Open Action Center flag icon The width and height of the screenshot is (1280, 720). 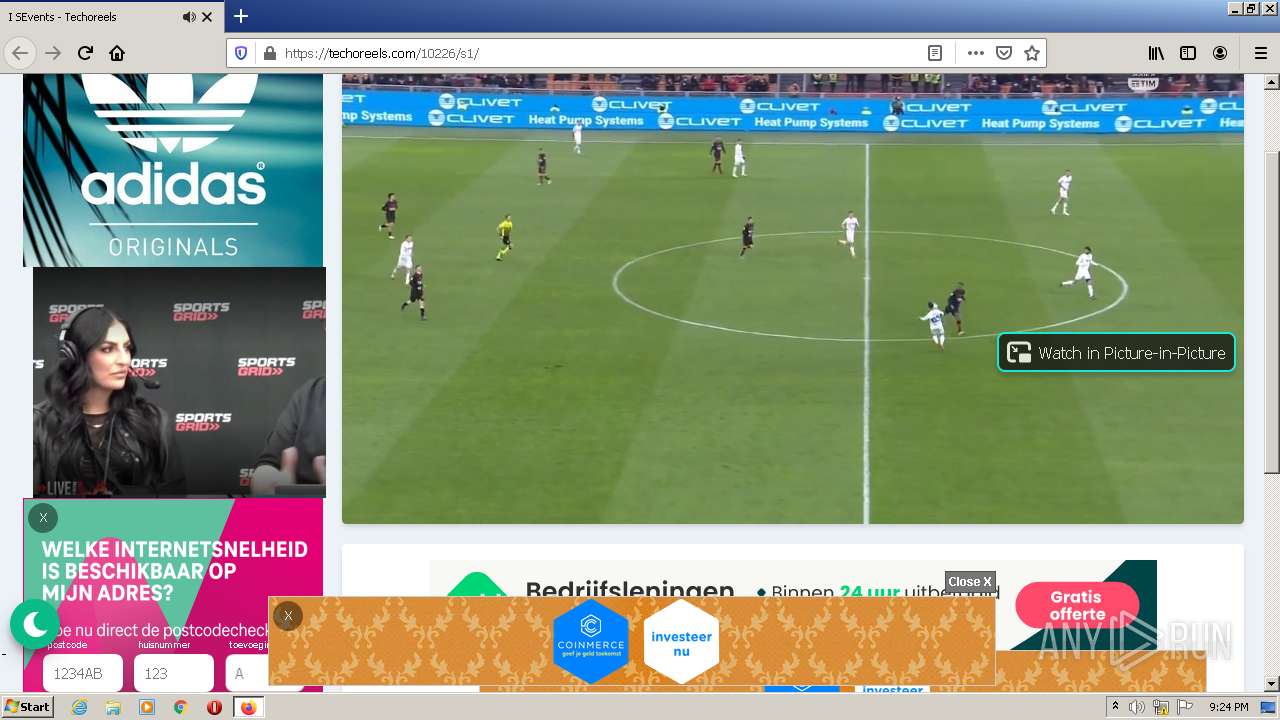1185,707
